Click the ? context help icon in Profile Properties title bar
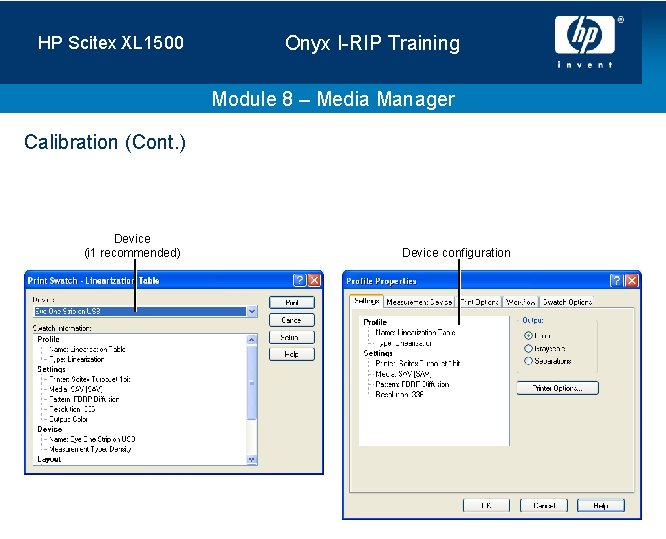The image size is (666, 539). click(616, 281)
